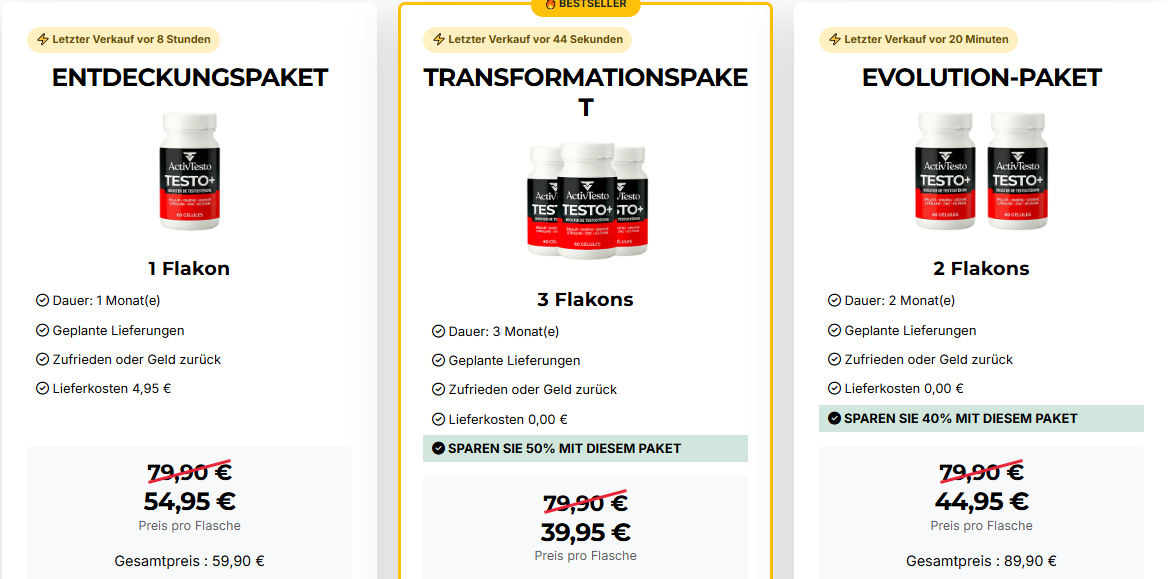
Task: Click the 'Sparen Sie 50% mit diesem Paket' banner
Action: click(586, 449)
